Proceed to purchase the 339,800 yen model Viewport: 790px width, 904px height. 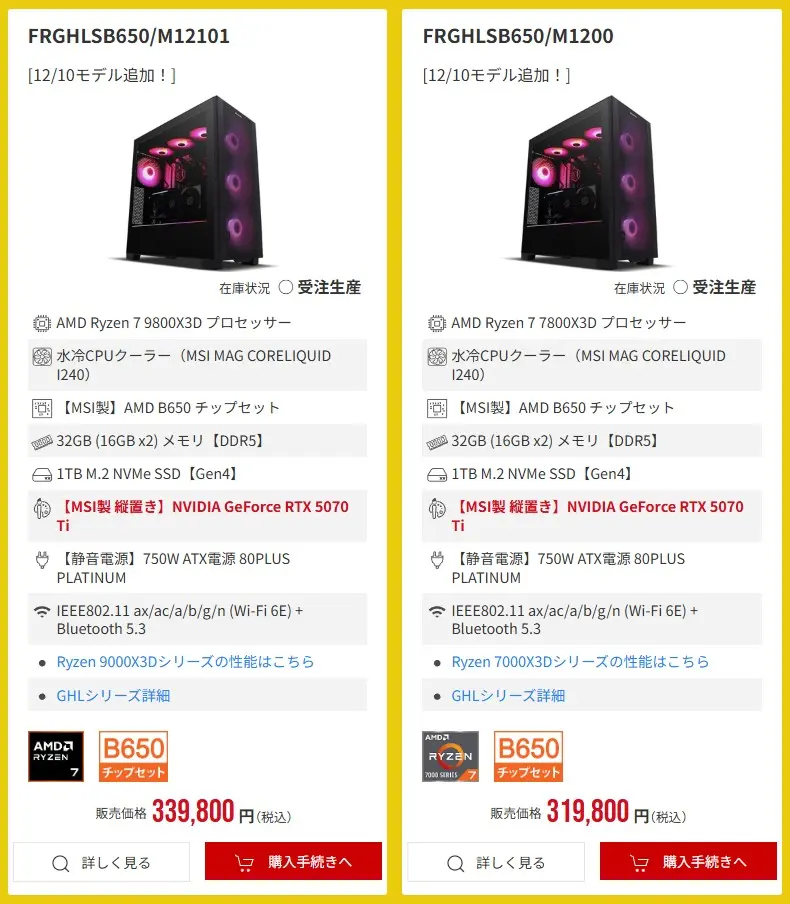[294, 861]
